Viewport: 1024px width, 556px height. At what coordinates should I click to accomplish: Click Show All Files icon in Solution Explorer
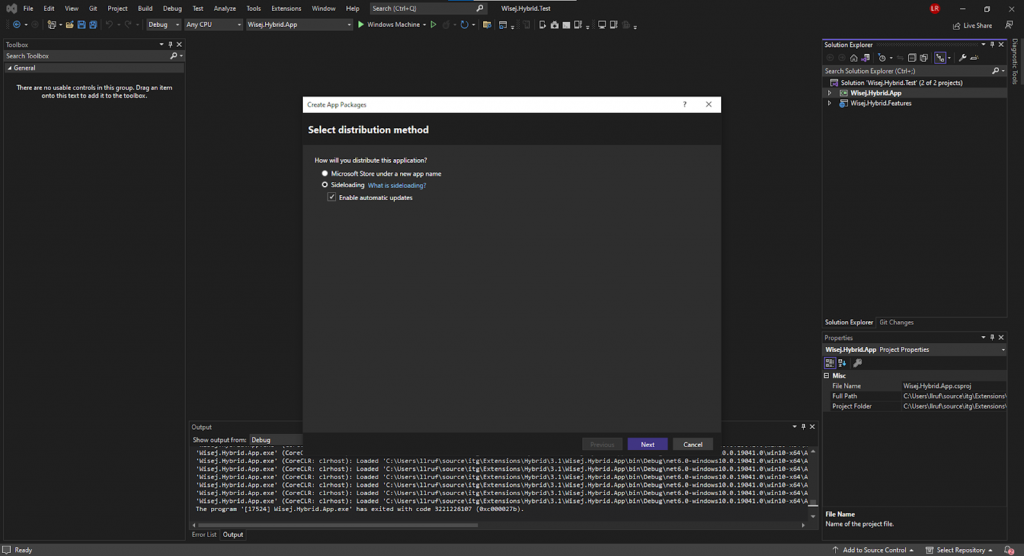(x=924, y=58)
